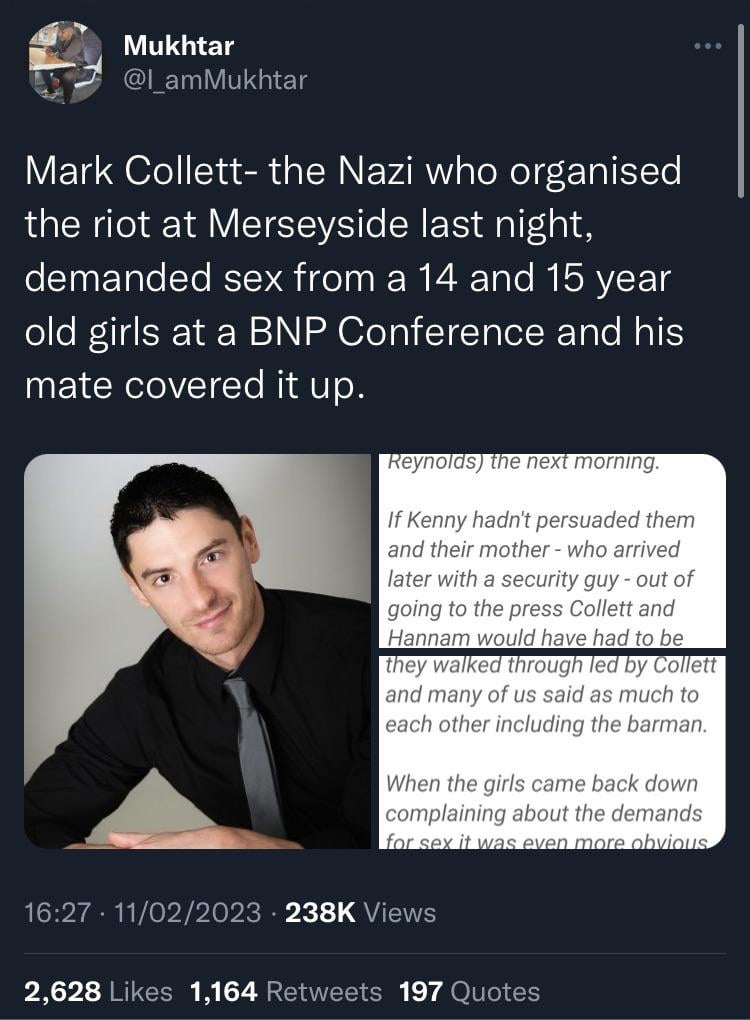Click the display name Mukhtar
This screenshot has width=750, height=1020.
tap(178, 45)
